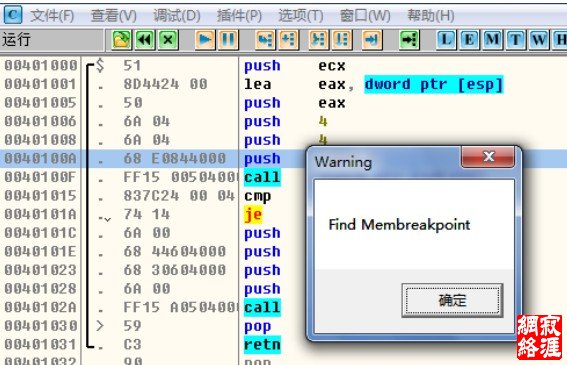Click the trace into icon
Image resolution: width=567 pixels, height=365 pixels.
coord(319,39)
